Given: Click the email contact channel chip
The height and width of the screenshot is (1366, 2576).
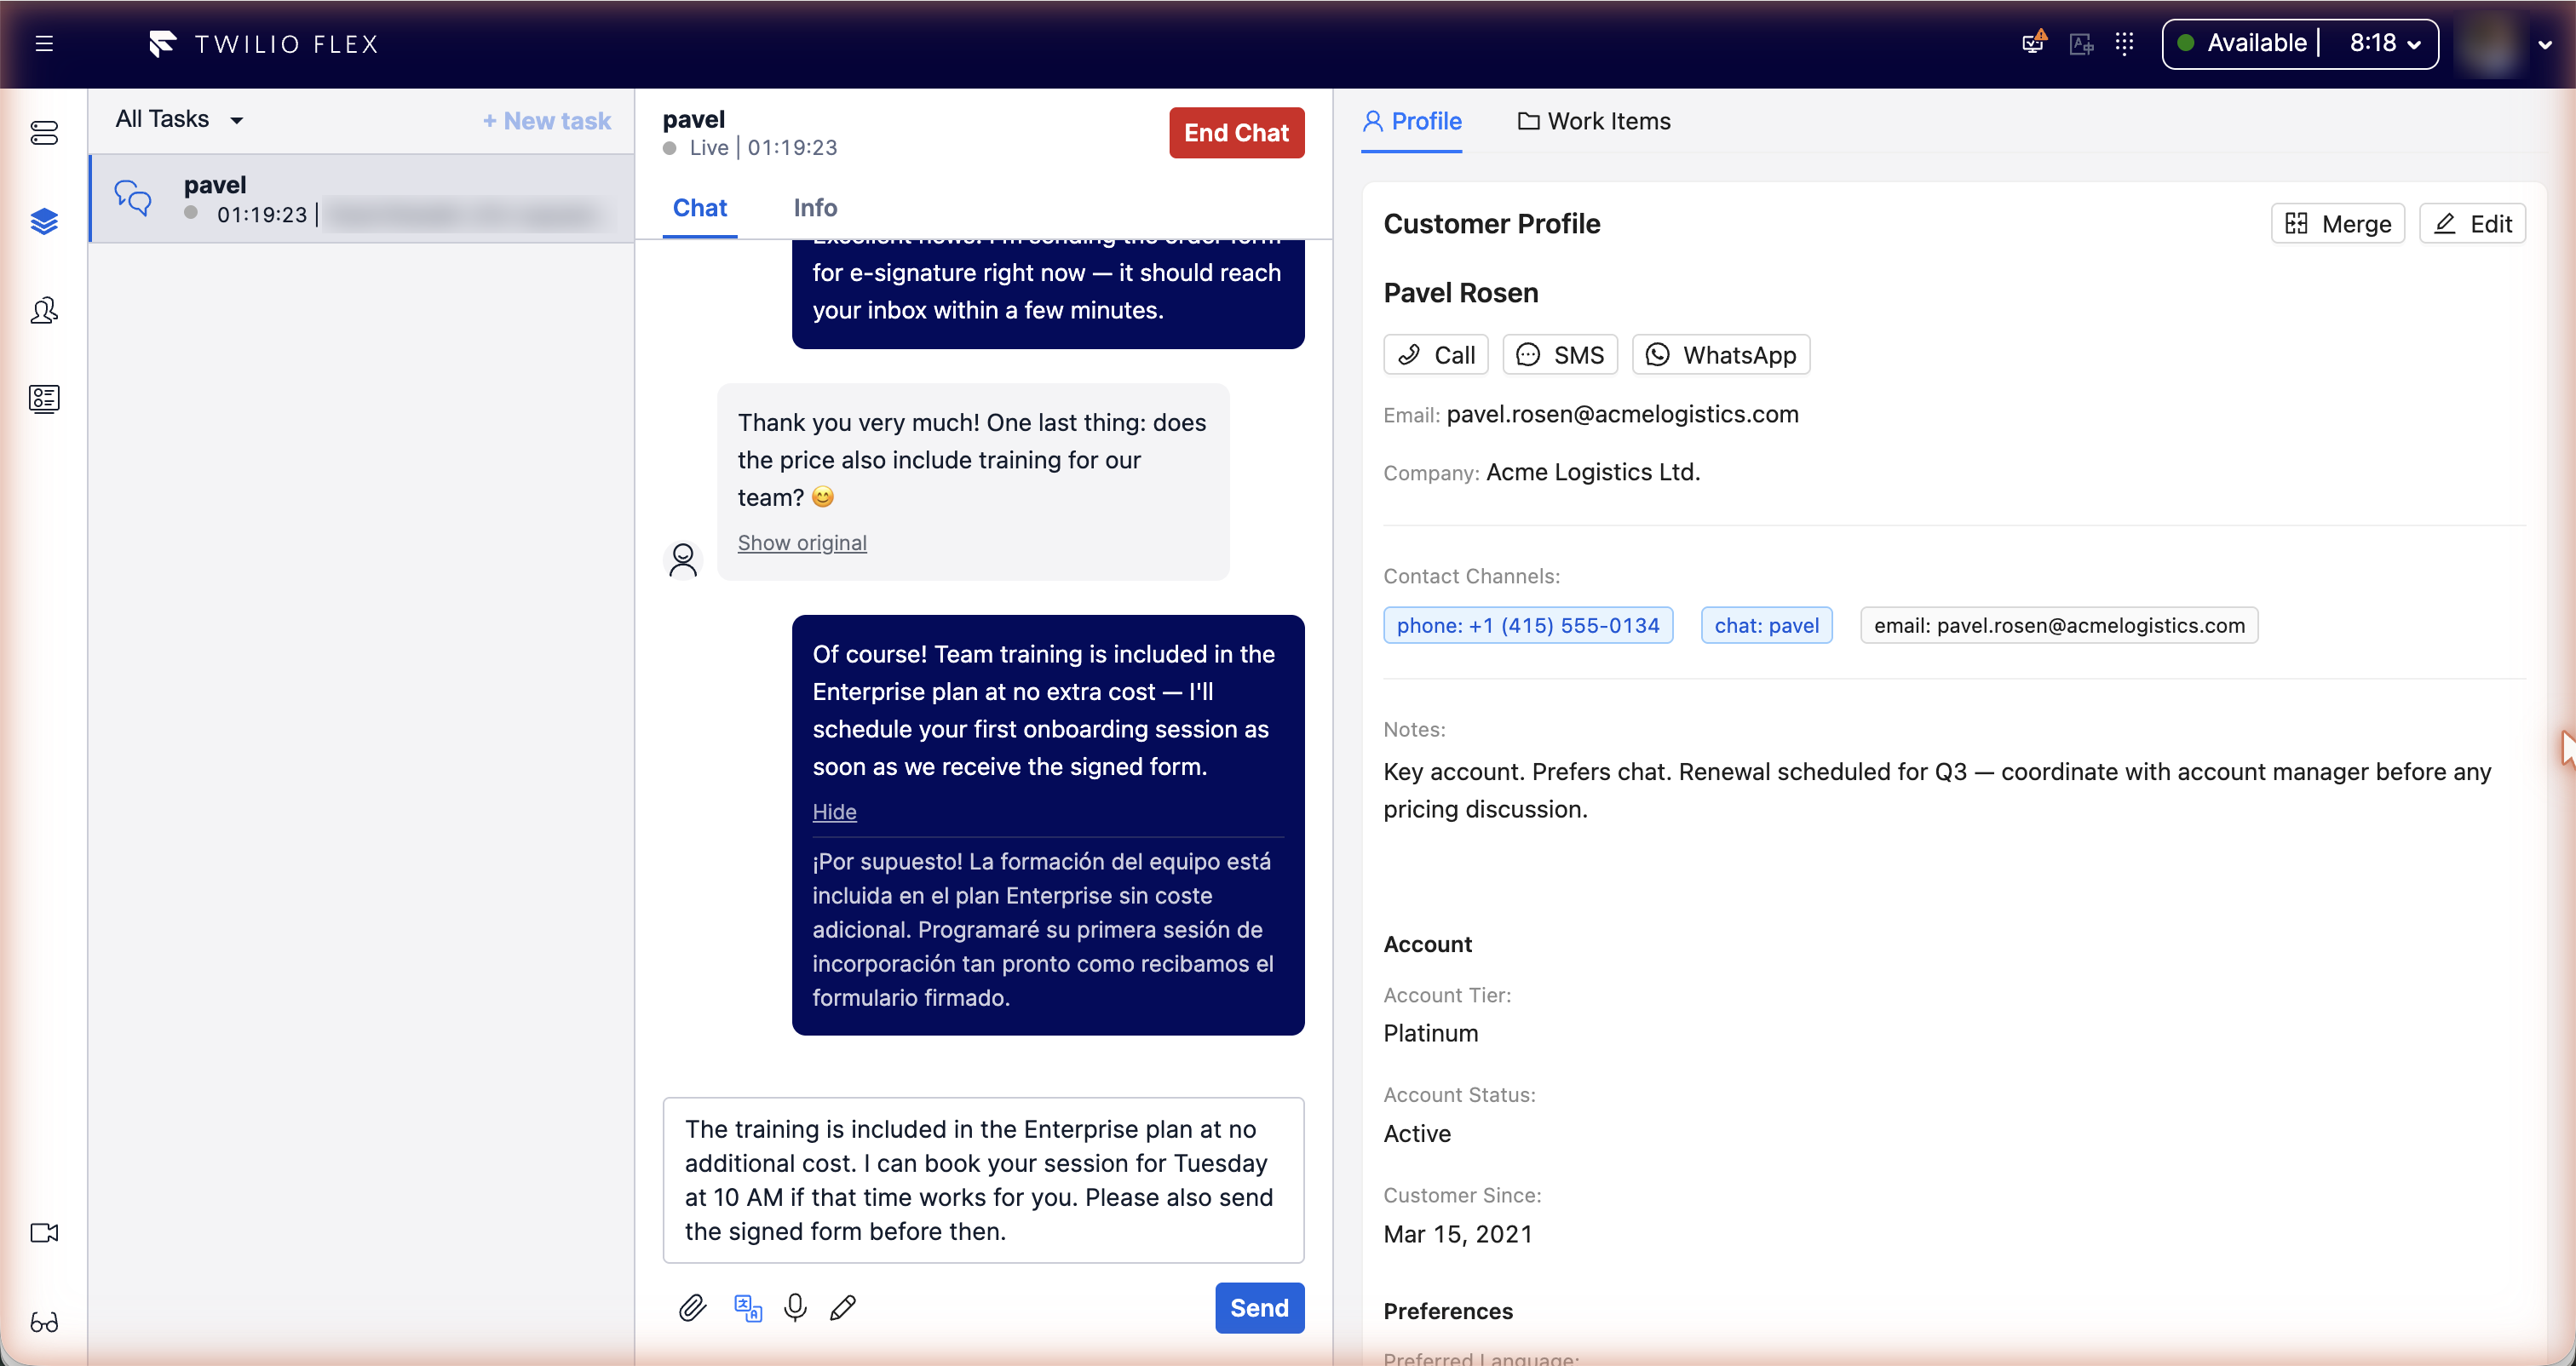Looking at the screenshot, I should pos(2059,625).
